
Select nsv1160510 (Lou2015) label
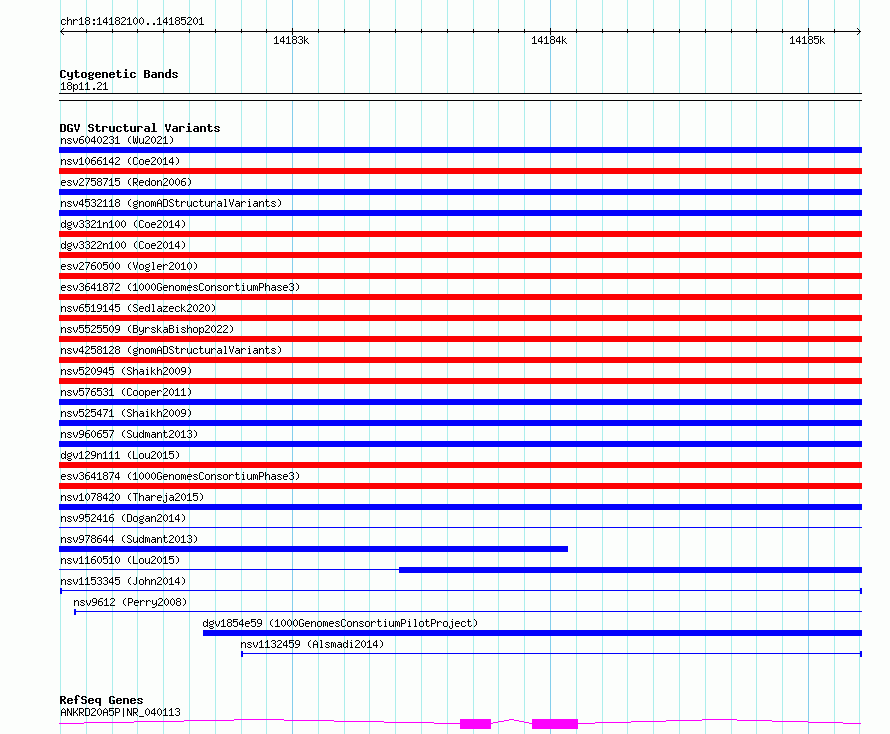point(120,560)
